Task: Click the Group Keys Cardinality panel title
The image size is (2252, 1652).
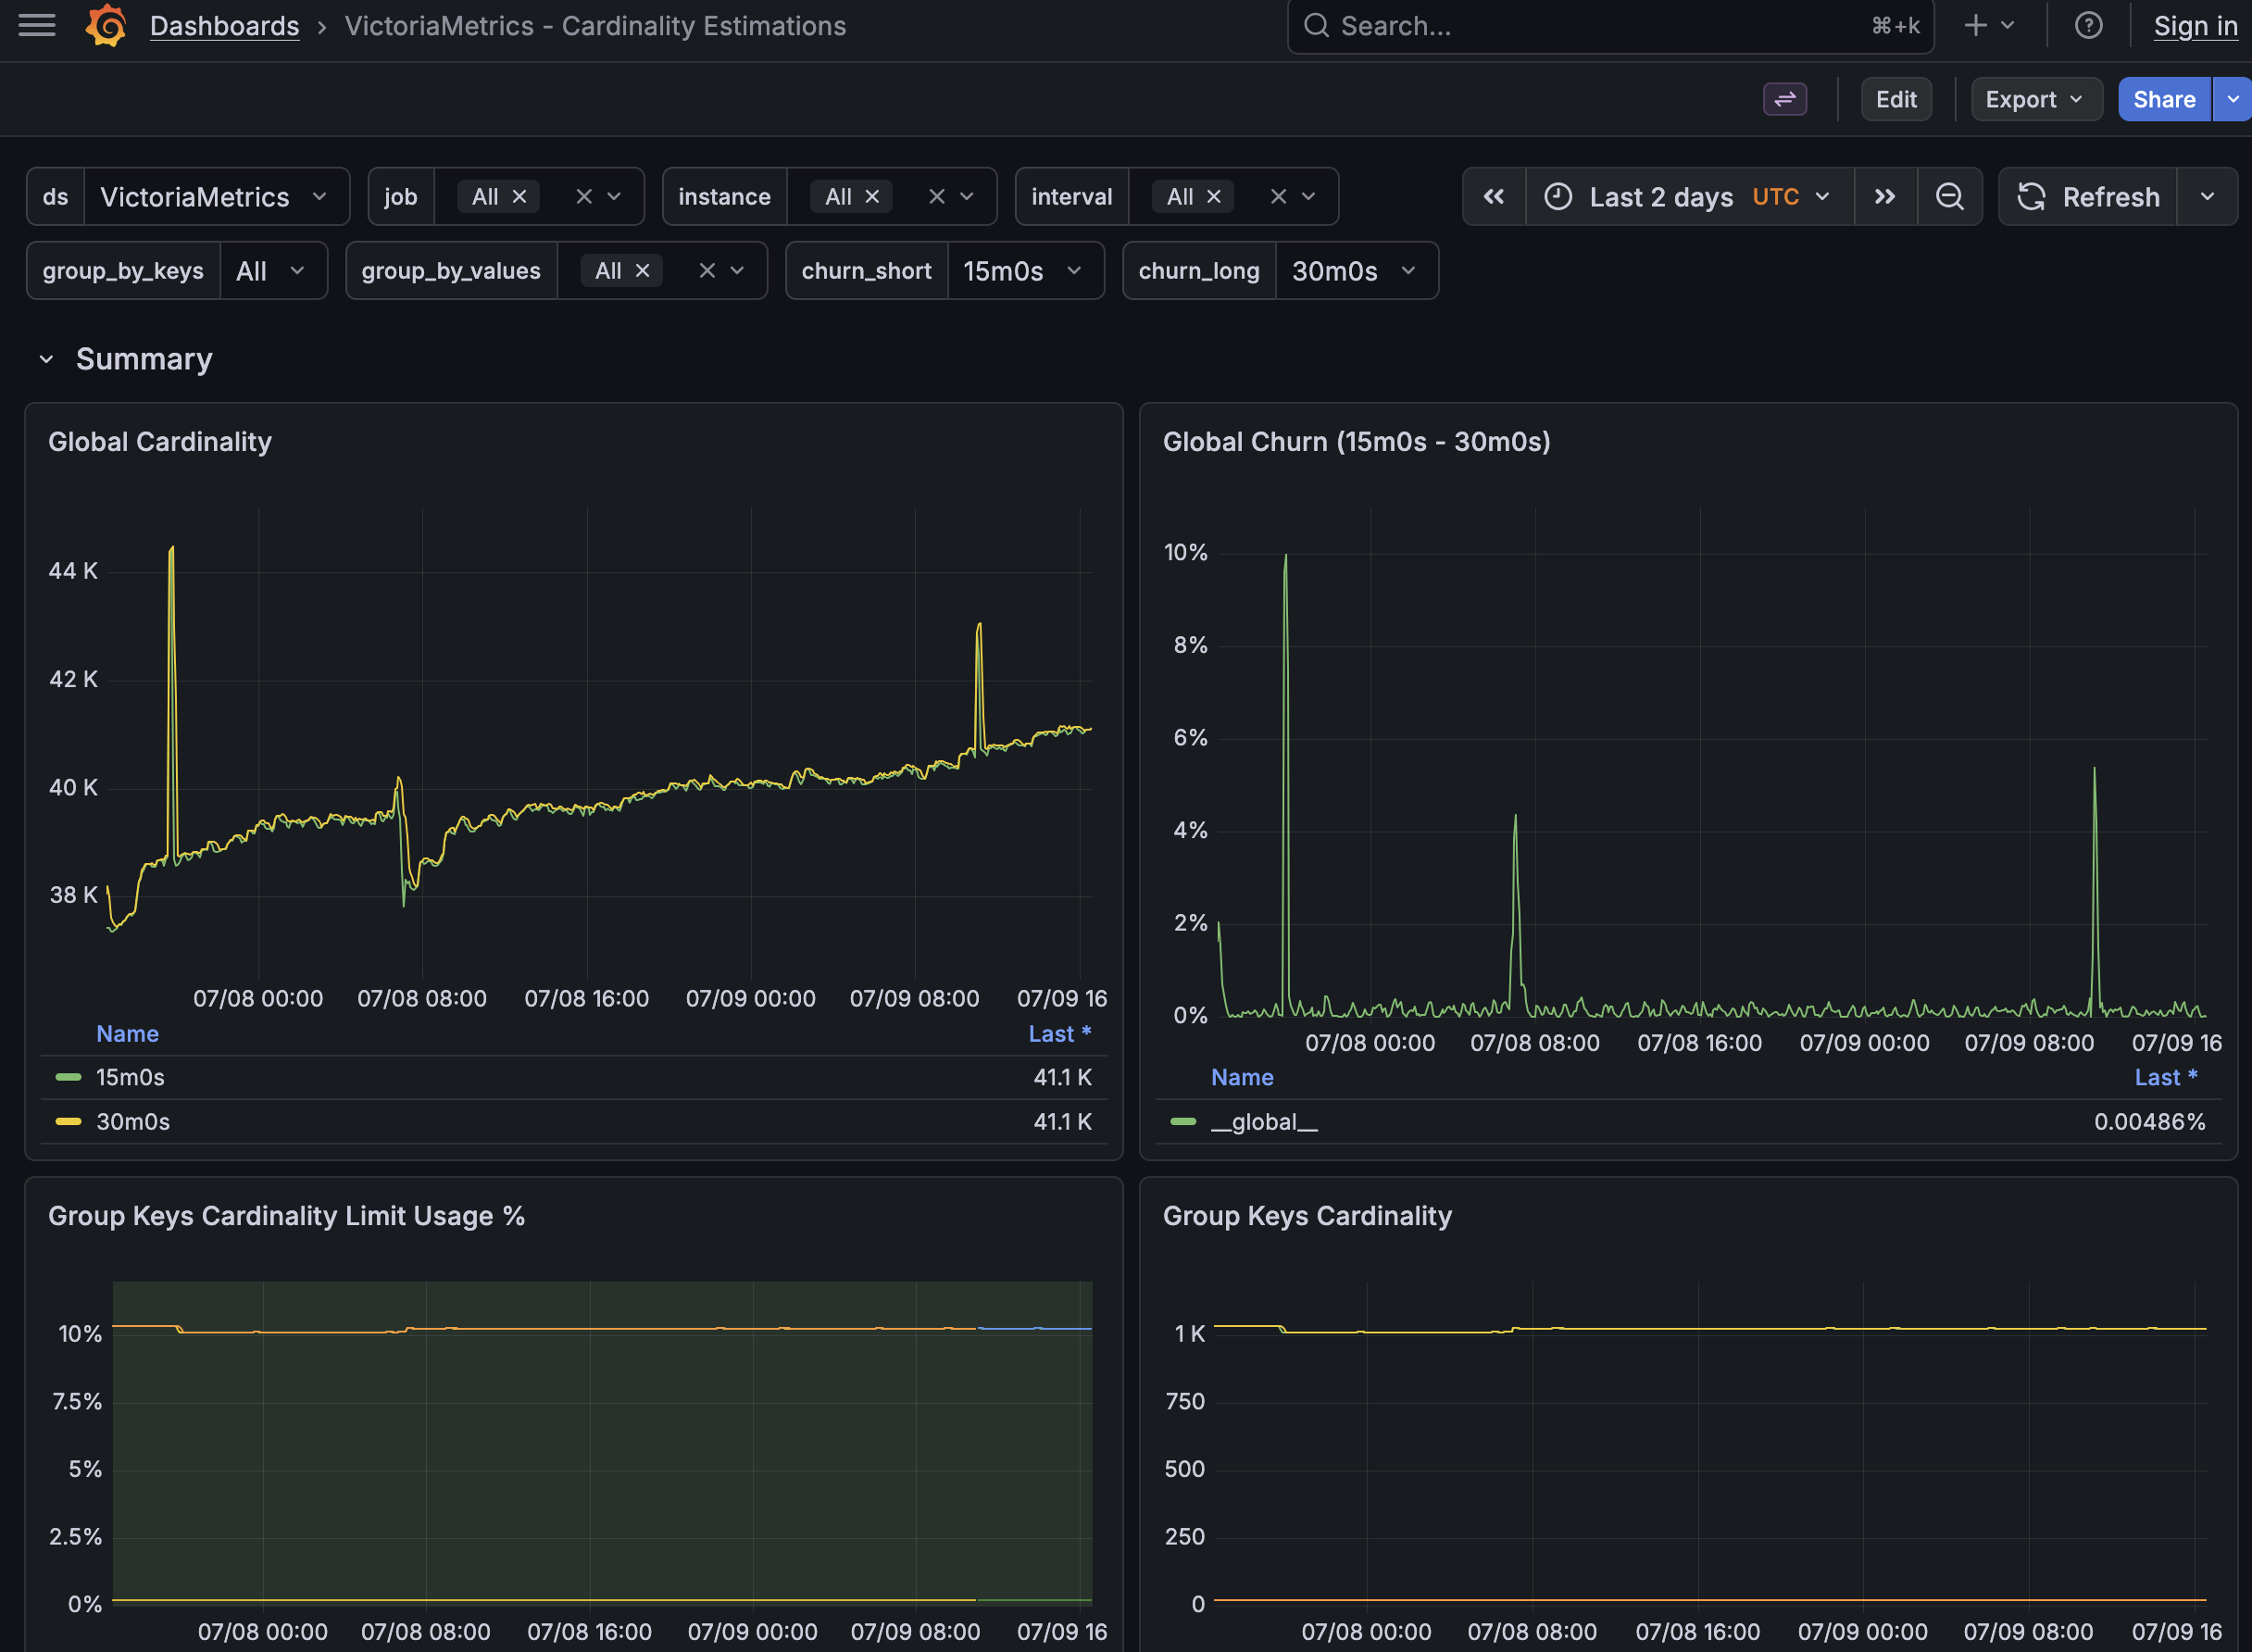Action: [1307, 1216]
